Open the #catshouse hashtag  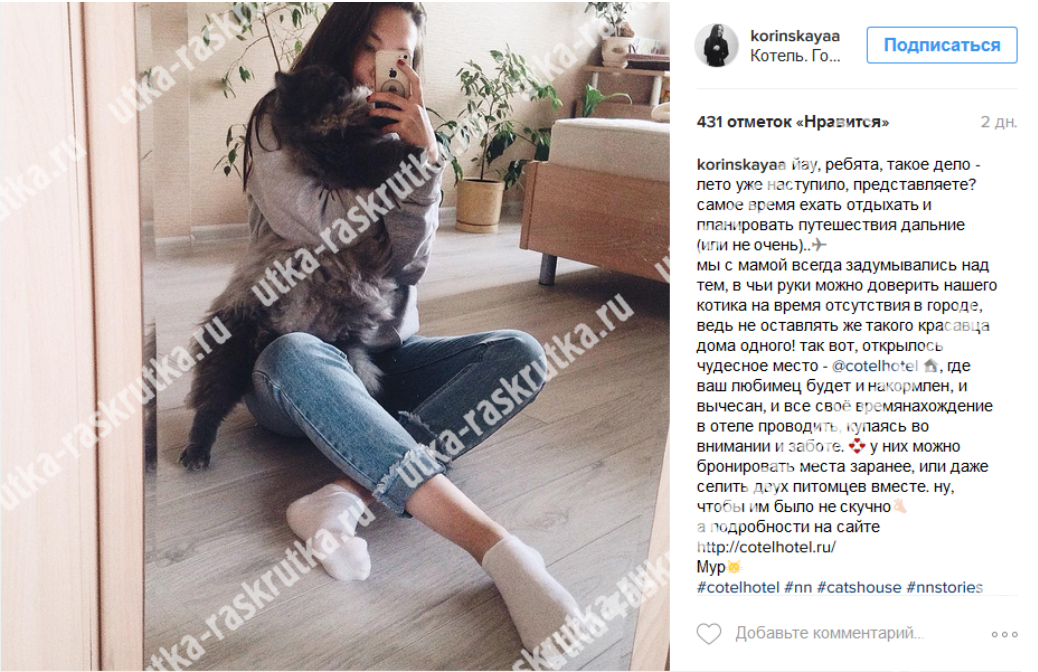(x=859, y=587)
